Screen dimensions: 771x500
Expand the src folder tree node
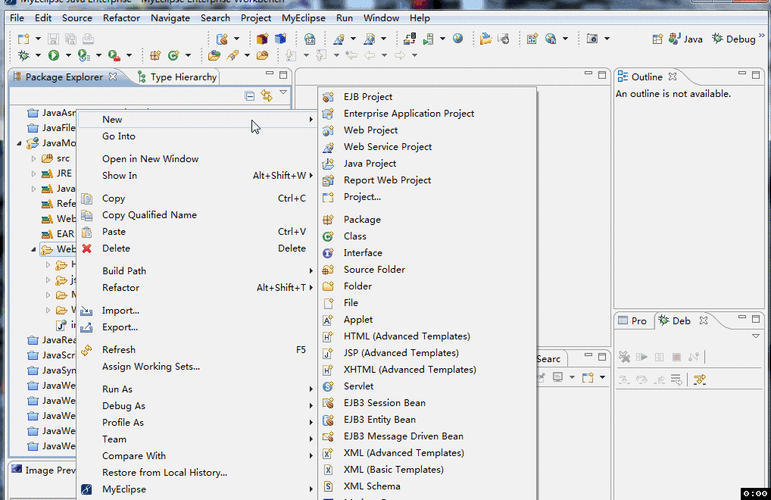[x=33, y=159]
